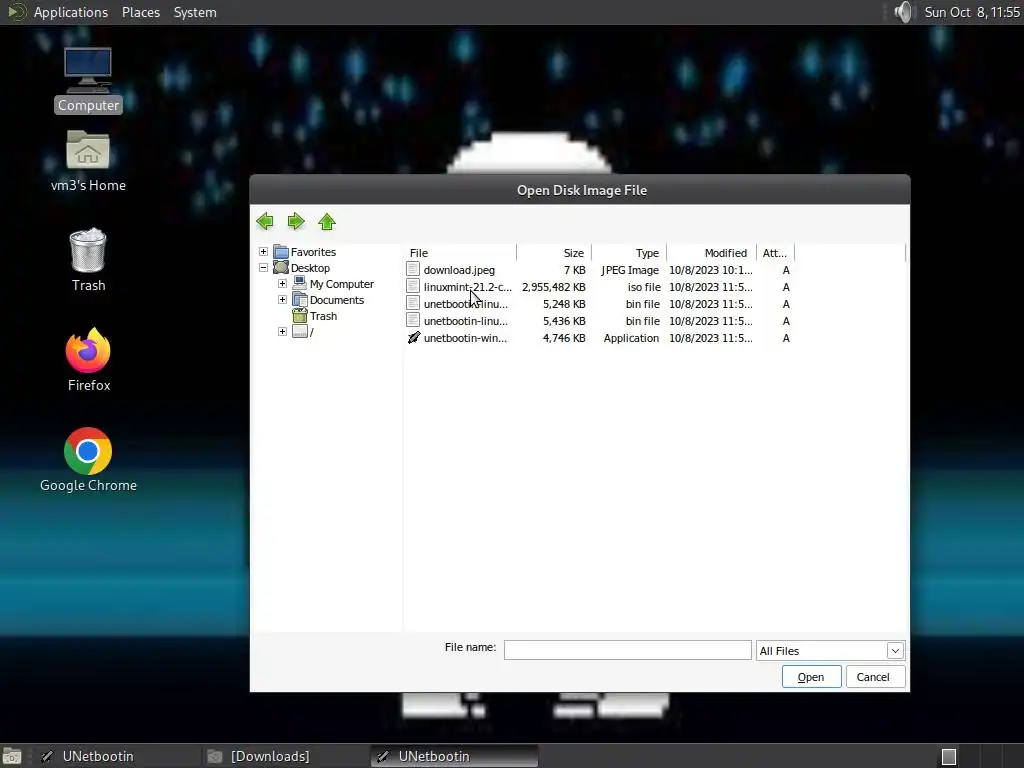1024x768 pixels.
Task: Click the 4,746 KB size cell
Action: click(x=564, y=338)
